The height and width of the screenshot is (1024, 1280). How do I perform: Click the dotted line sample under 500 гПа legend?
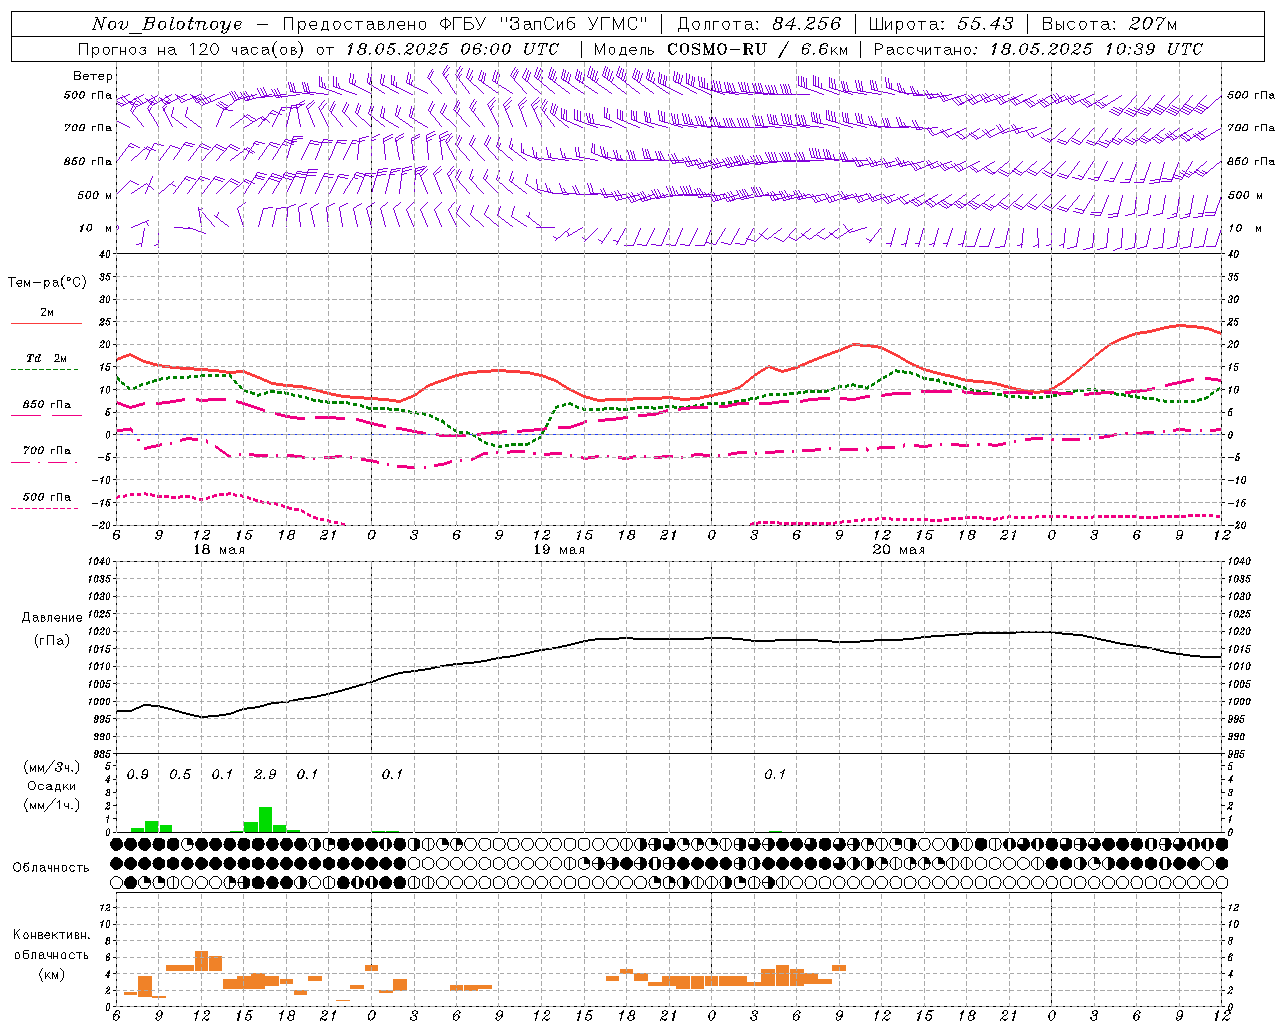tap(45, 509)
